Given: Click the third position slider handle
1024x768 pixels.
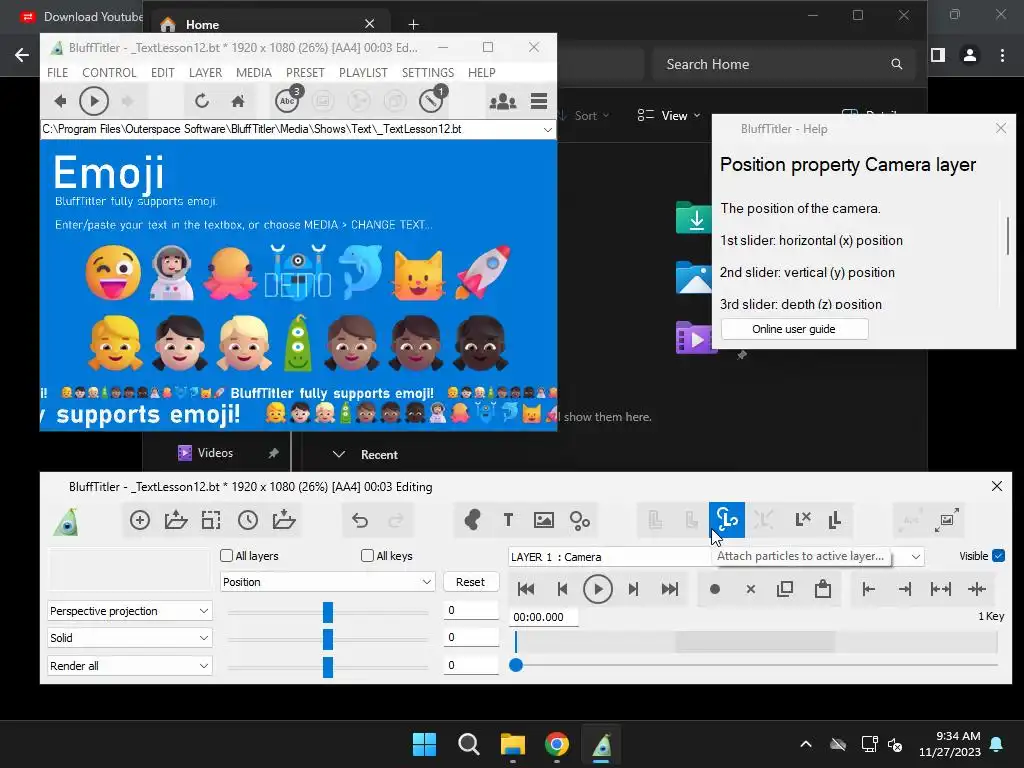Looking at the screenshot, I should point(328,667).
